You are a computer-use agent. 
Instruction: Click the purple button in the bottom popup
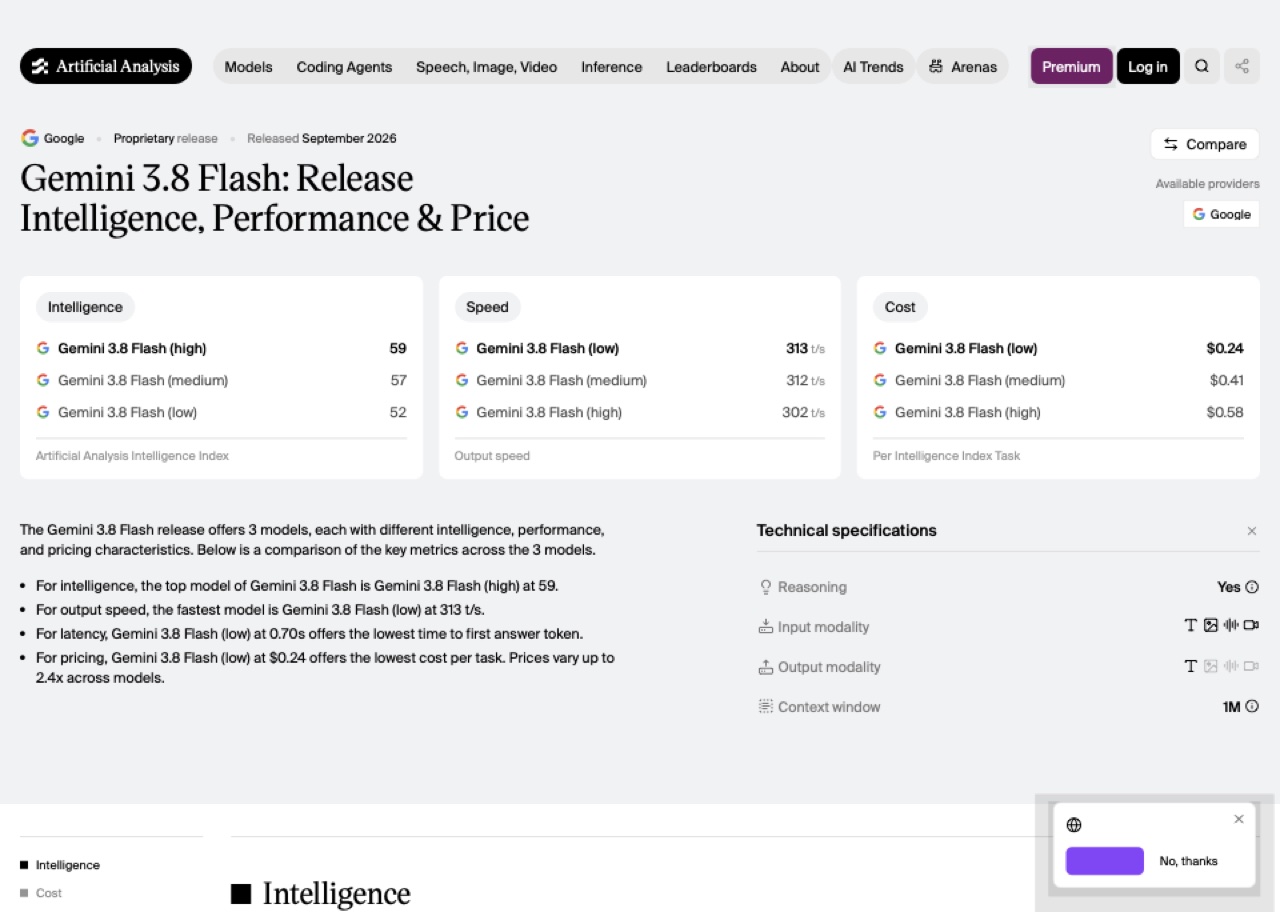[x=1105, y=861]
